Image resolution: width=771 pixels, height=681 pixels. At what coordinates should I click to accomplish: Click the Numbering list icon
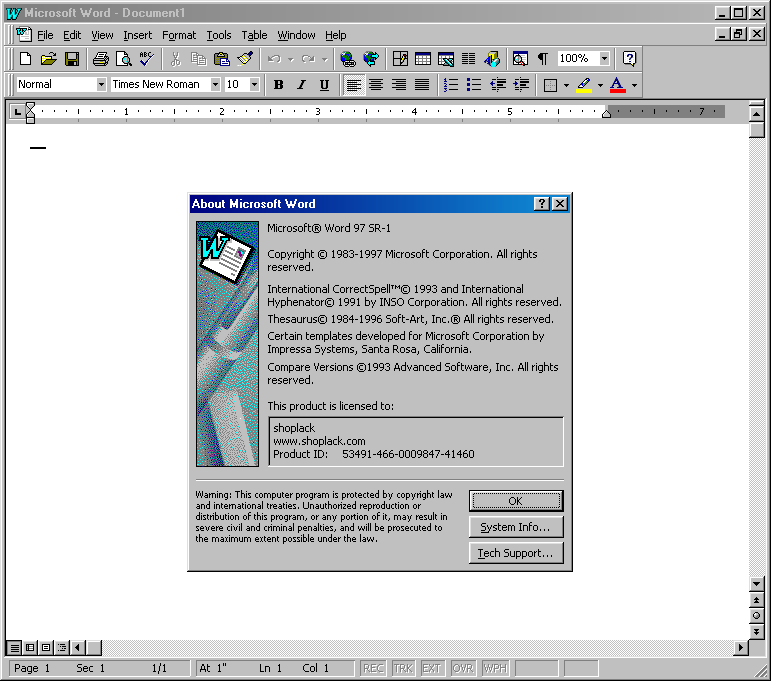[x=450, y=85]
